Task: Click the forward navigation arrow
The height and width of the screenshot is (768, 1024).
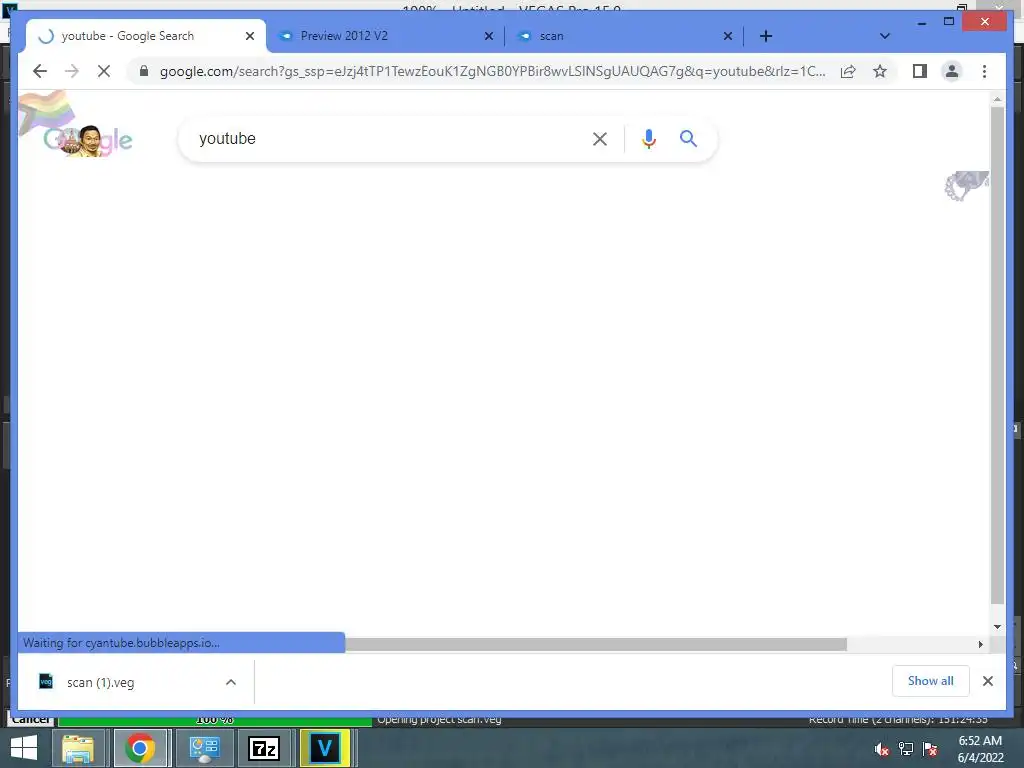Action: click(72, 71)
